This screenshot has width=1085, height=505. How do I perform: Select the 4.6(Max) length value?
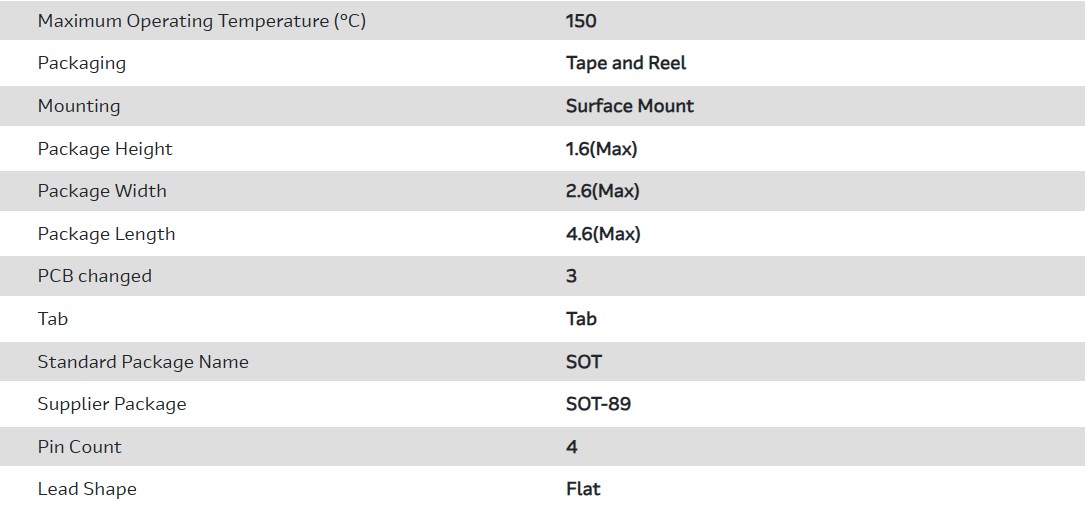click(603, 234)
